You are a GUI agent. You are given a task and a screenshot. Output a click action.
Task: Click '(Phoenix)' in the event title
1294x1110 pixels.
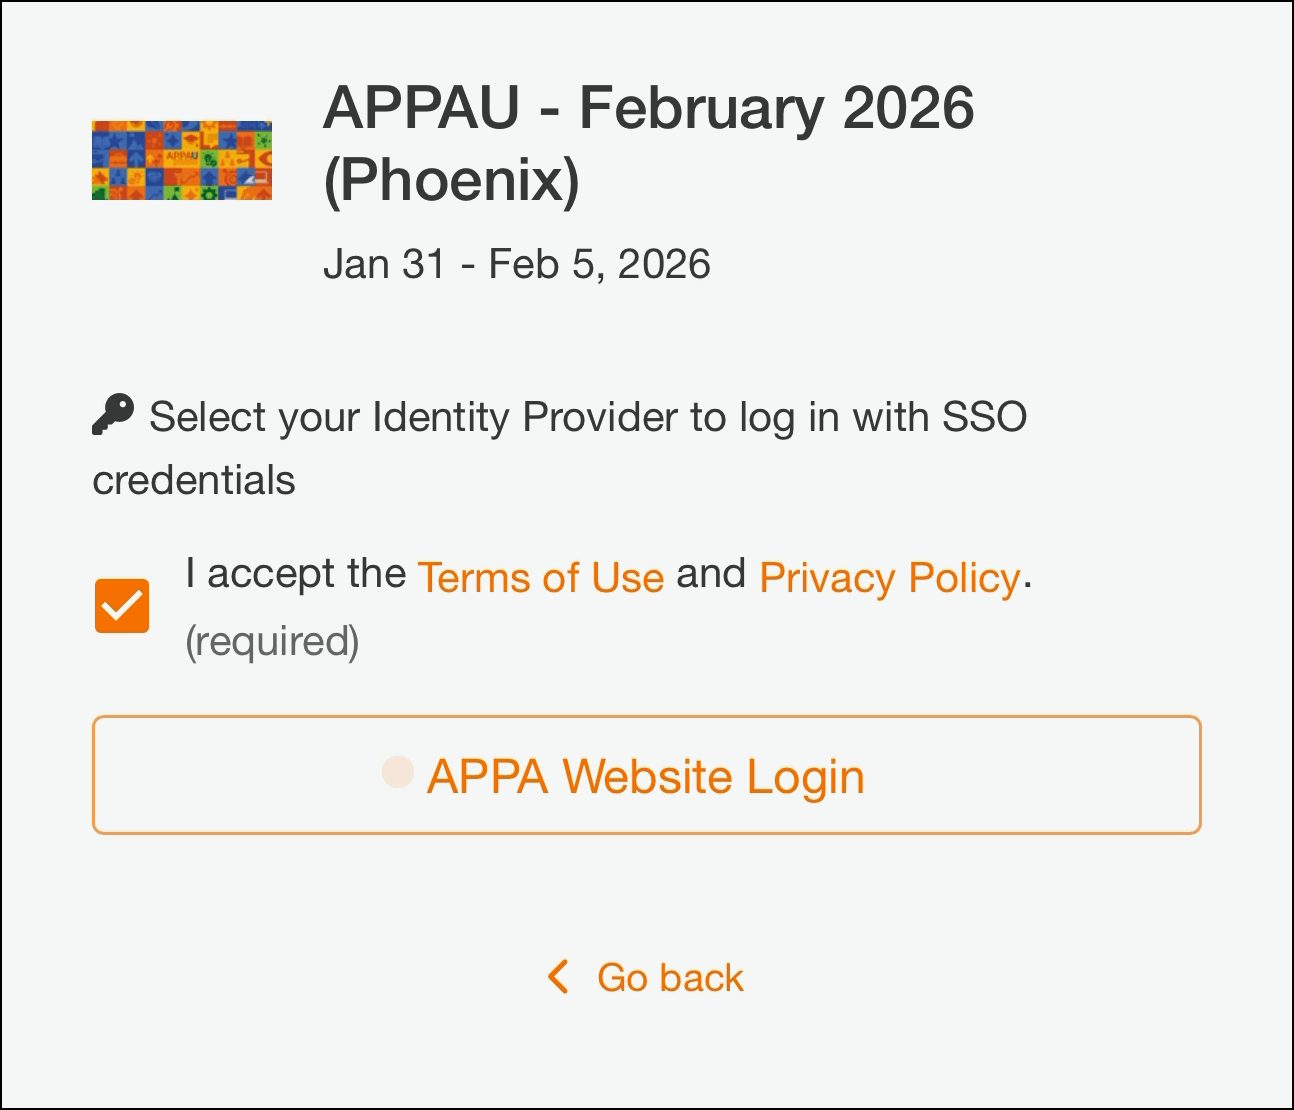[x=451, y=181]
